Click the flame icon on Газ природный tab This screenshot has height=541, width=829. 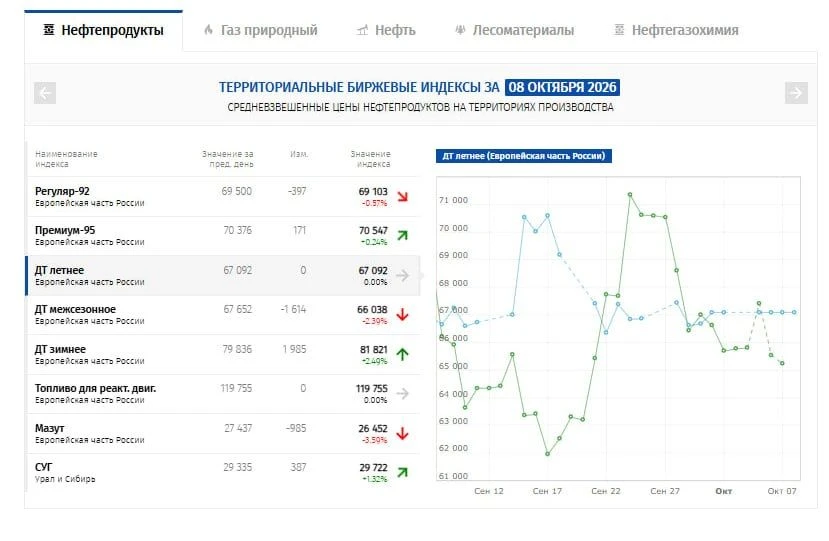(208, 30)
